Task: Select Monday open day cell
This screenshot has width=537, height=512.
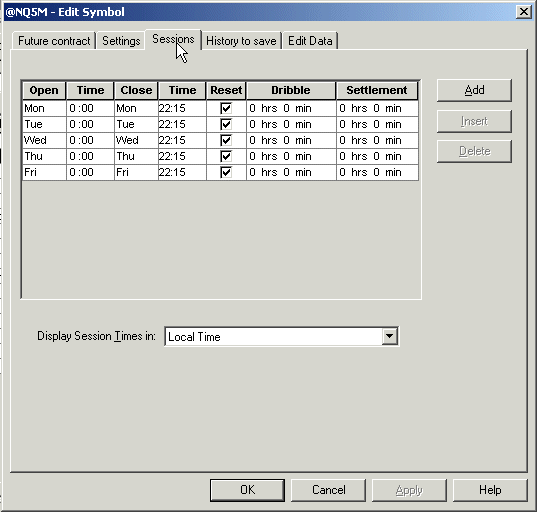Action: [x=44, y=109]
